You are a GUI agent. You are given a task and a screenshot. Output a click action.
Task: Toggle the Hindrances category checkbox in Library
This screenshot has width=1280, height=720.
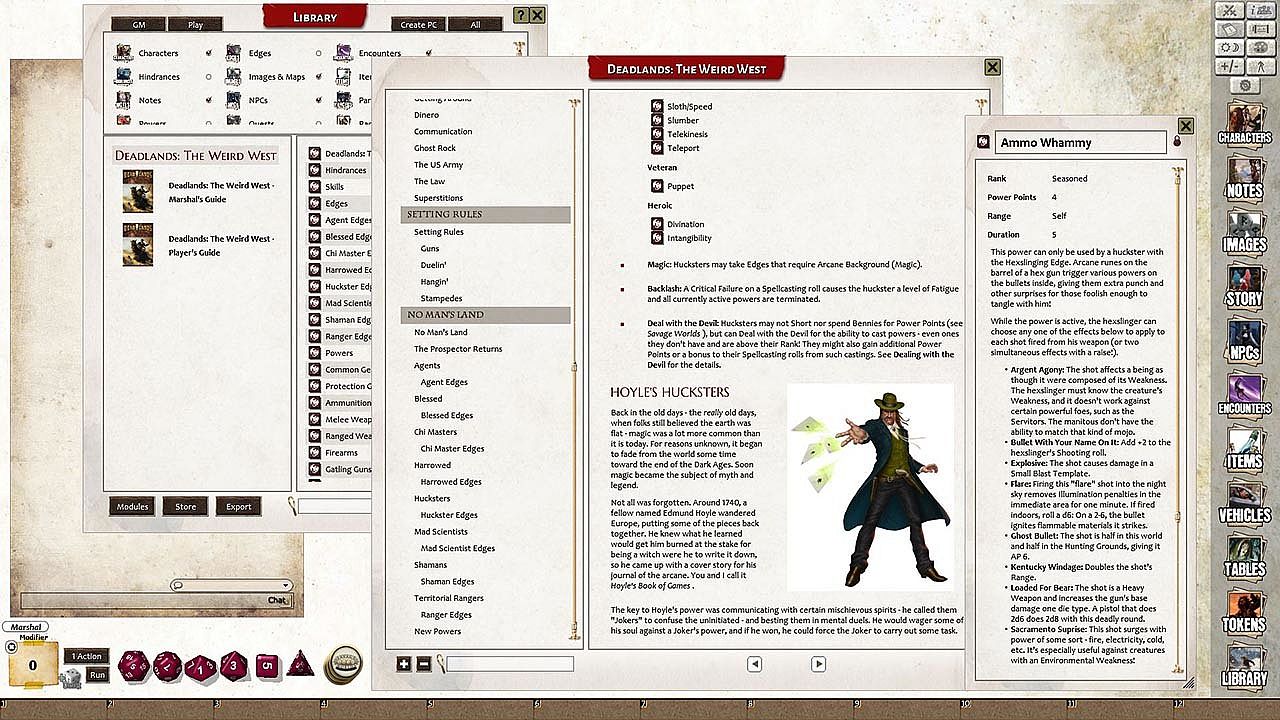click(209, 77)
